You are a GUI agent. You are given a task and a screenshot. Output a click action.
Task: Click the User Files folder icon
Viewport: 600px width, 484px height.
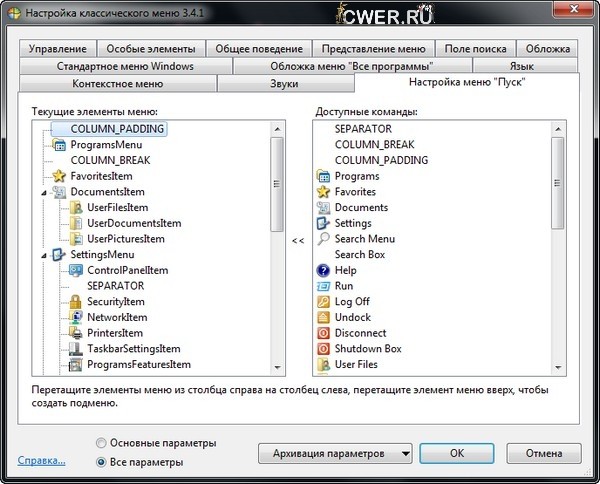coord(323,364)
